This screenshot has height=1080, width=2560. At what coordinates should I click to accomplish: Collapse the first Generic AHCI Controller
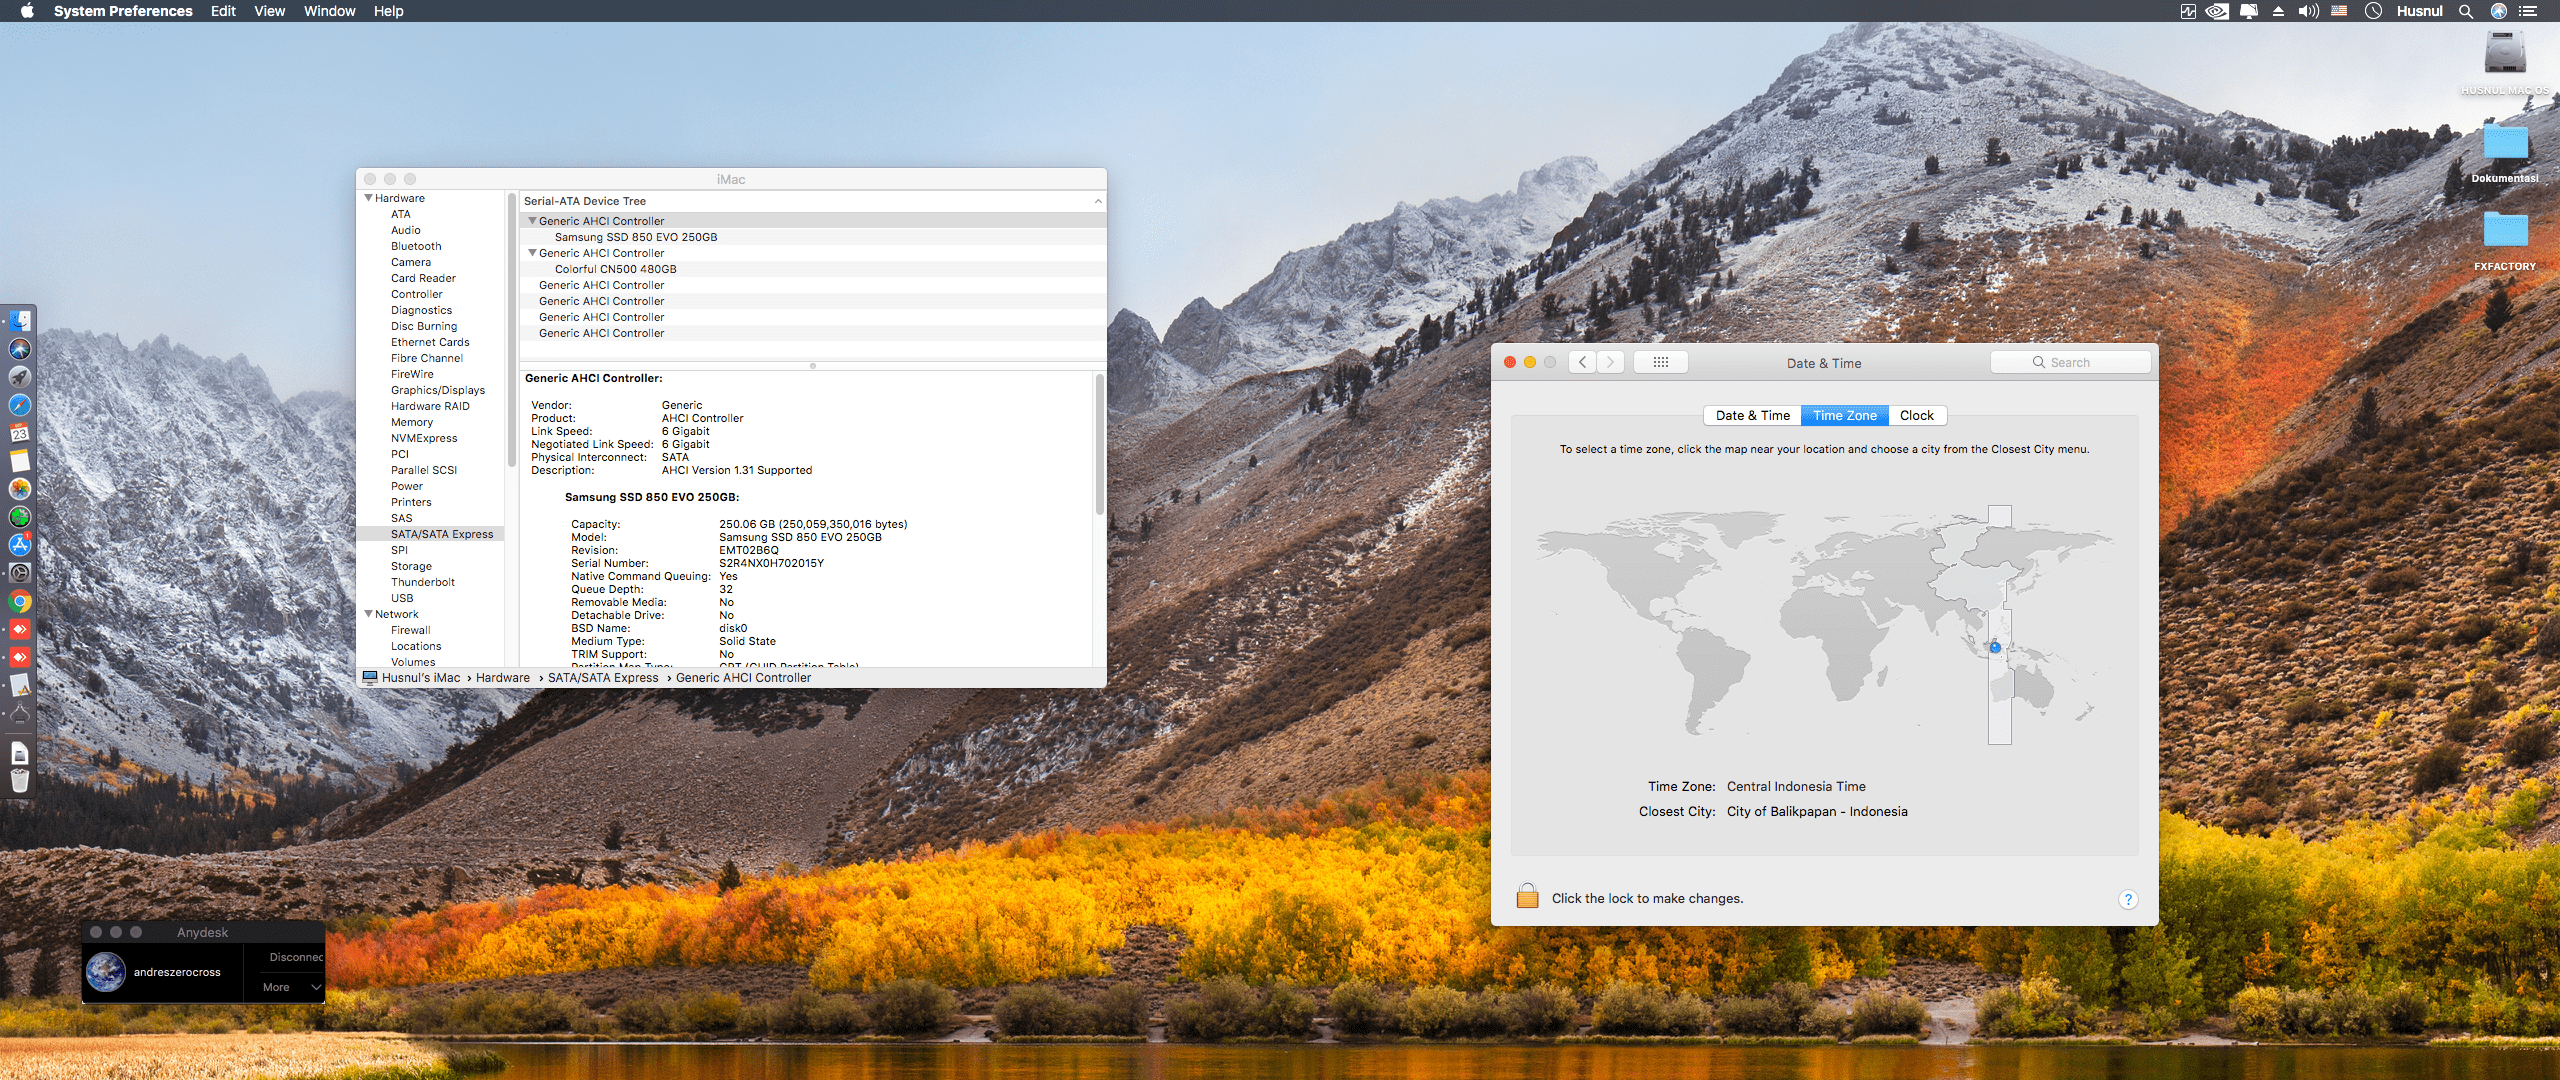click(x=533, y=221)
